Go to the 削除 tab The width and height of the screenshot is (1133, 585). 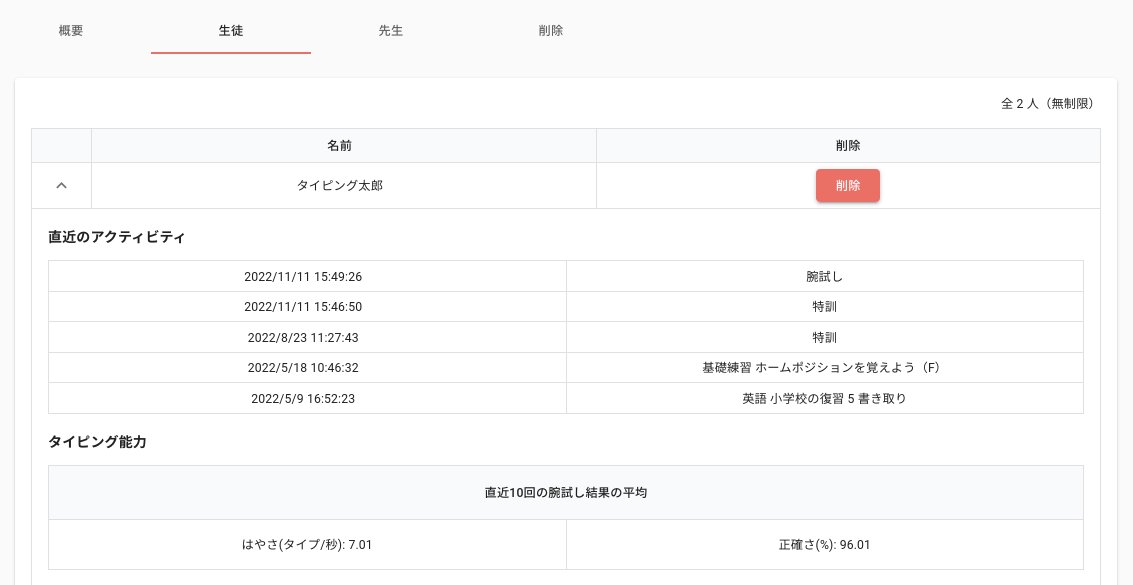tap(551, 31)
